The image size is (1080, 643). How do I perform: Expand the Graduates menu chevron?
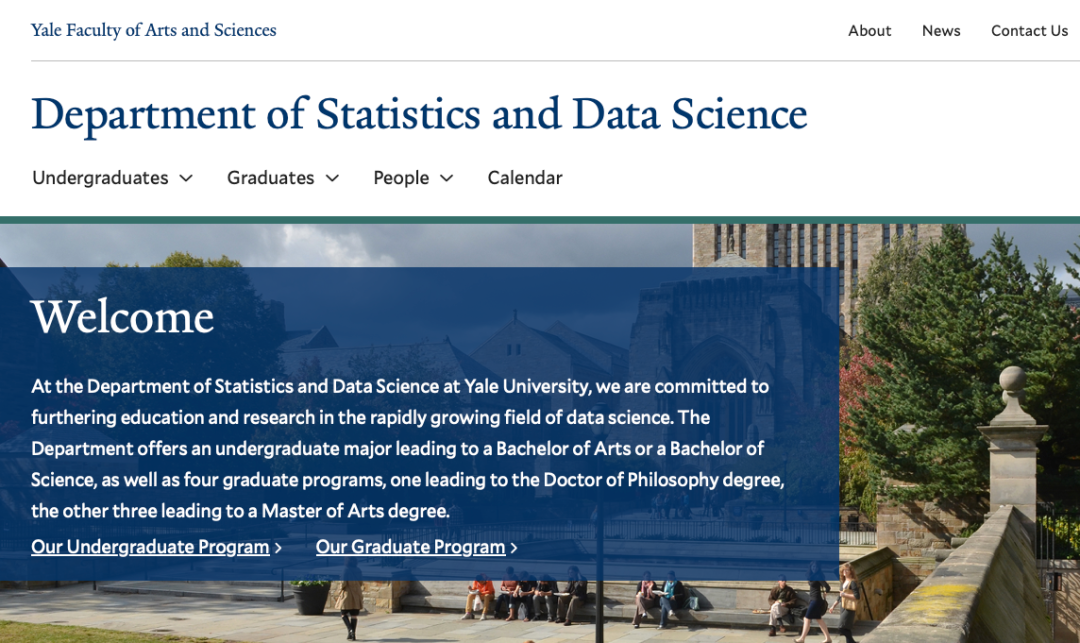[332, 178]
